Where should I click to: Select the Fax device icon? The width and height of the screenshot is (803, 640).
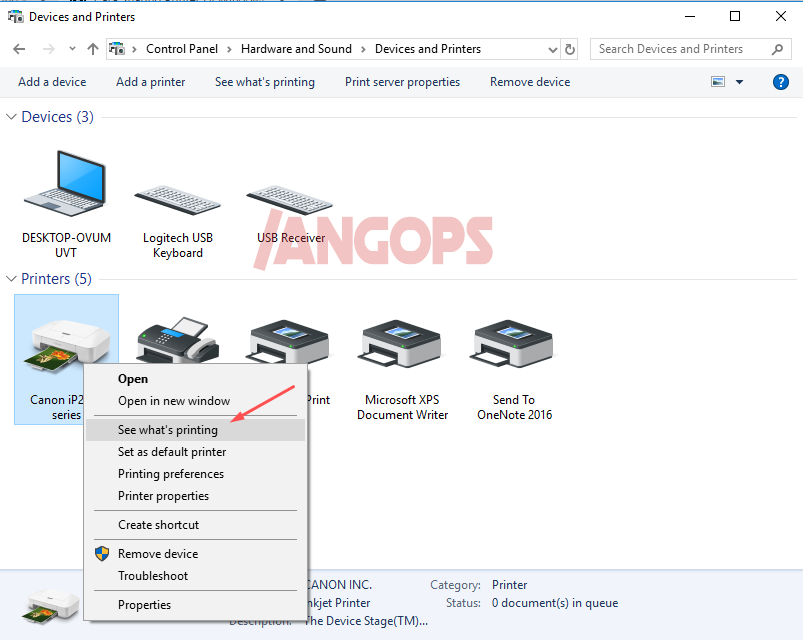pos(178,340)
